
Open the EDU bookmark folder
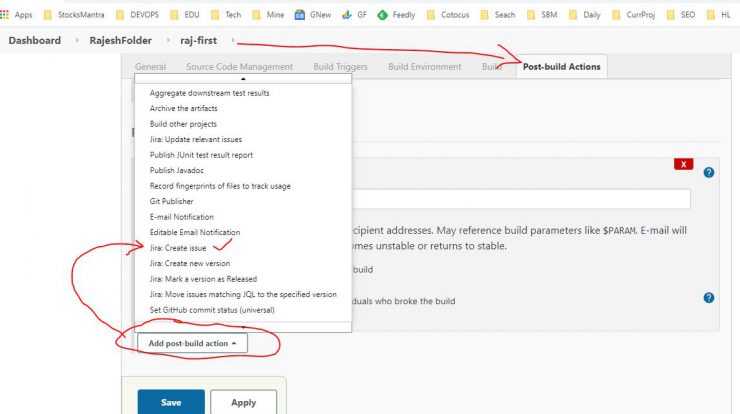click(x=185, y=15)
